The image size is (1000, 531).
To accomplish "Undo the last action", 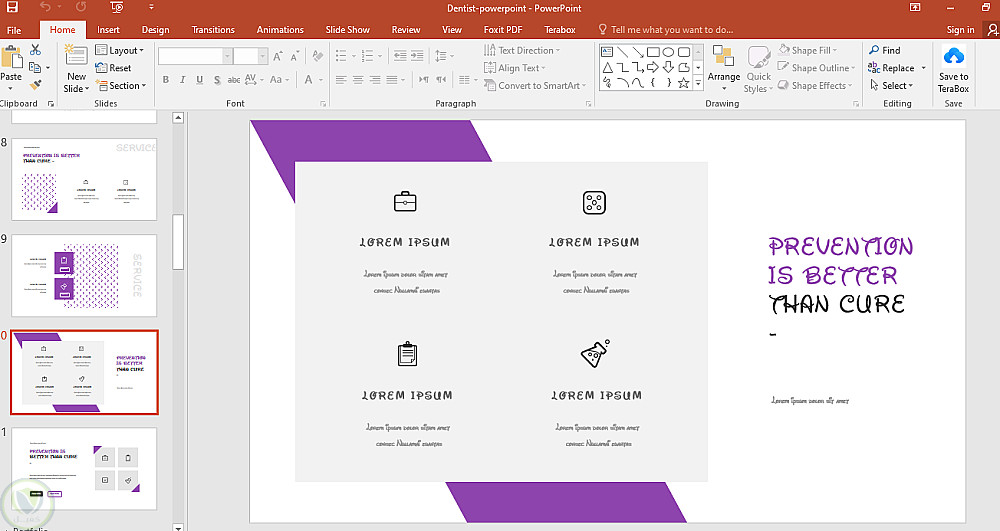I will (45, 8).
